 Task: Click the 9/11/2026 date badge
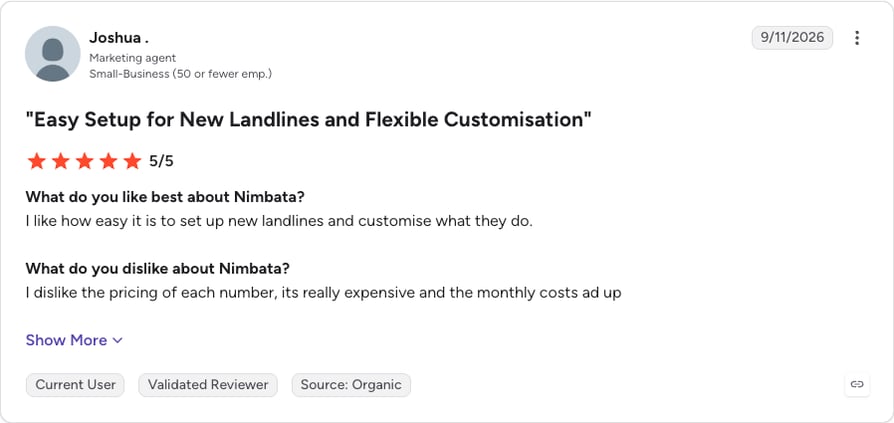(x=792, y=38)
